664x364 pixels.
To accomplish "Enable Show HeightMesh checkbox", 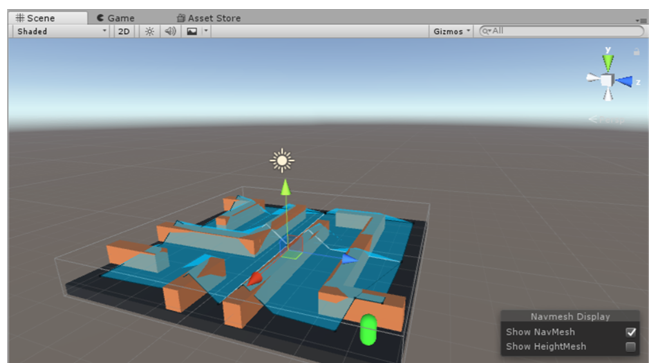I will coord(631,347).
